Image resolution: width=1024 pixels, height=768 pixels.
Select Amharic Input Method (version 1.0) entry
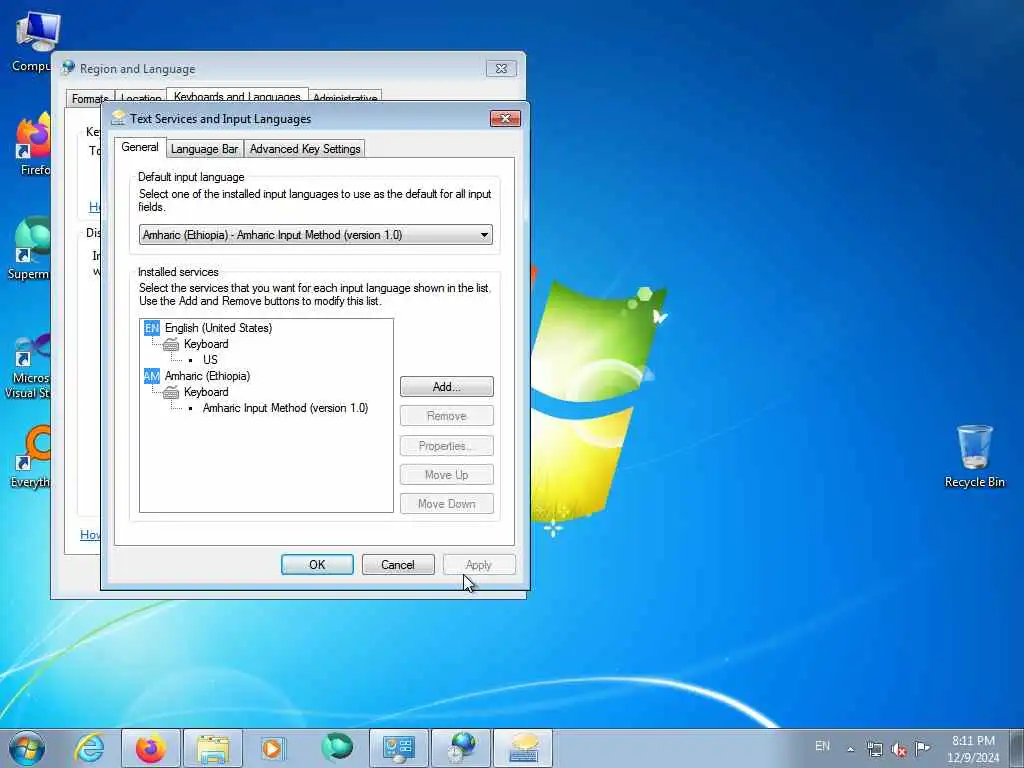click(285, 408)
